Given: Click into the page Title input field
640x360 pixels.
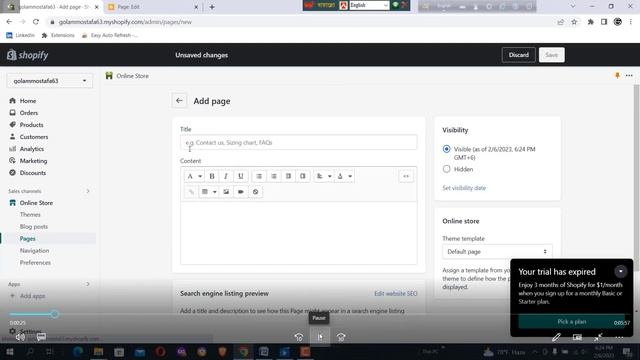Looking at the screenshot, I should pos(298,142).
